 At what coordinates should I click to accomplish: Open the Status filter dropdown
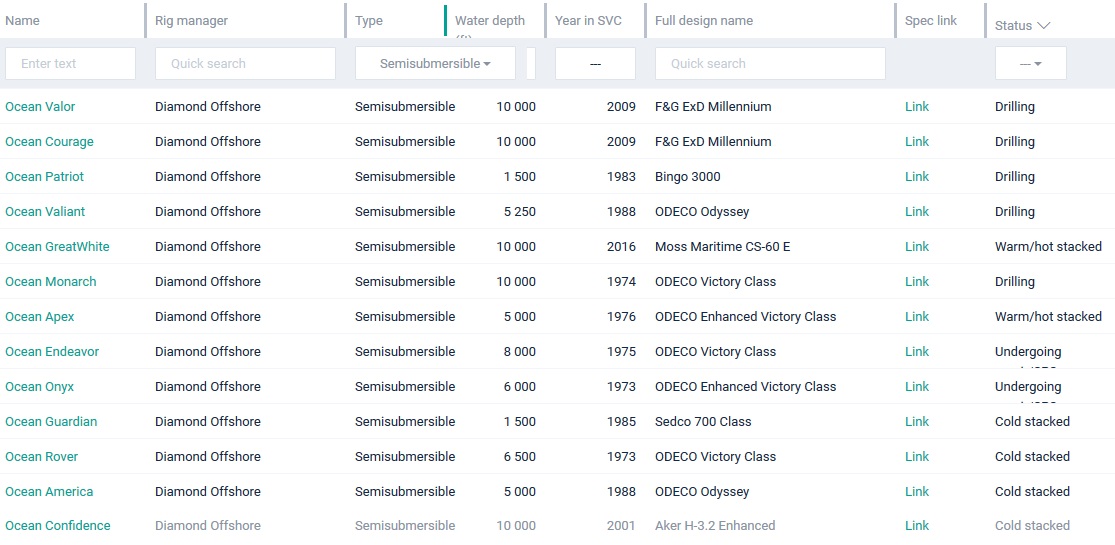coord(1030,63)
